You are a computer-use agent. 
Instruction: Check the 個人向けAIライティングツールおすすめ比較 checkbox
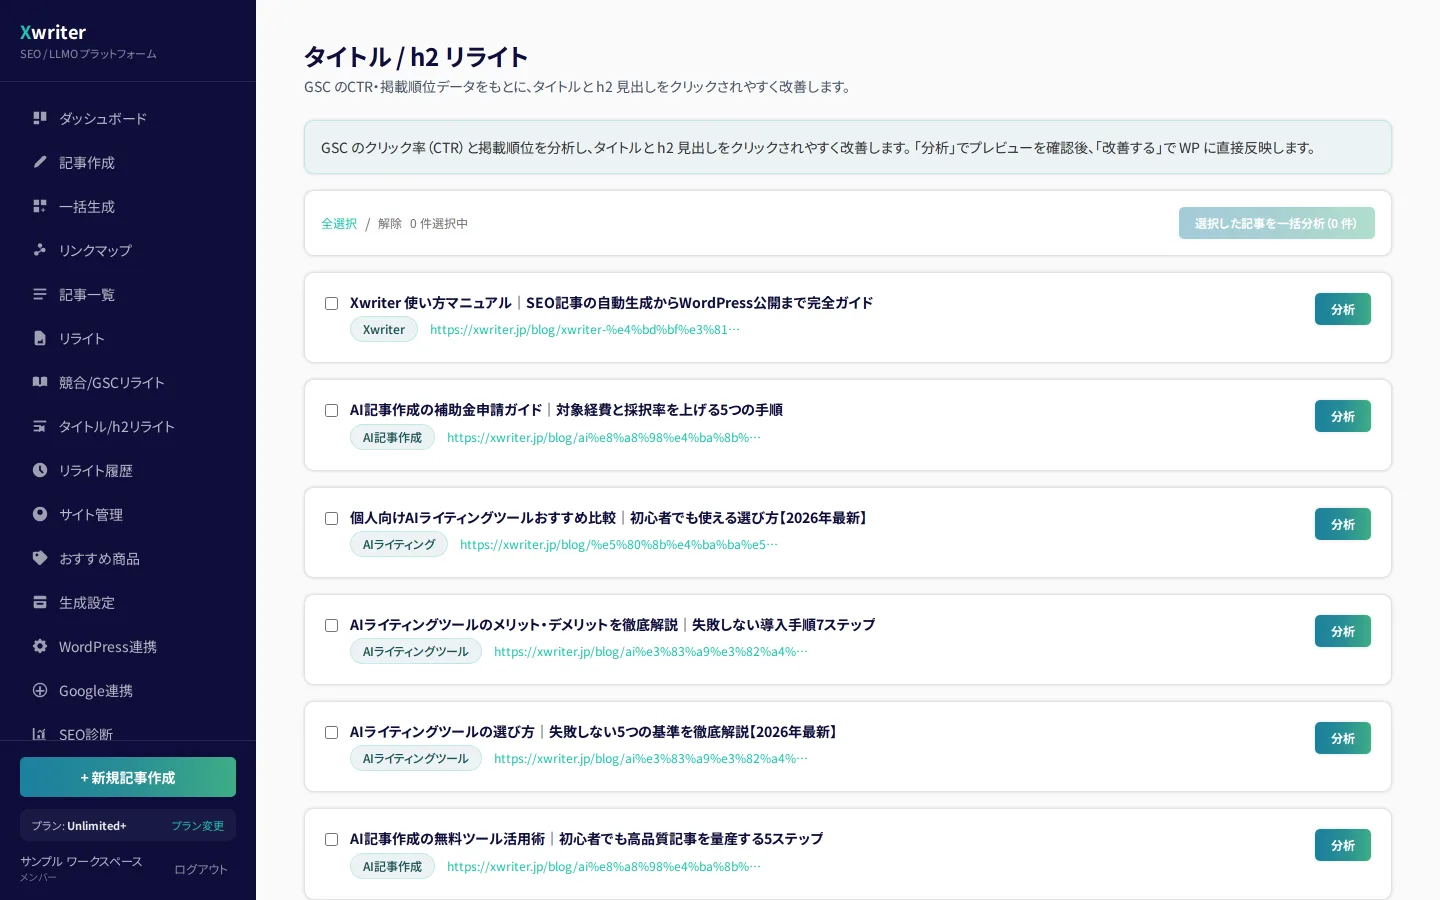pos(331,518)
